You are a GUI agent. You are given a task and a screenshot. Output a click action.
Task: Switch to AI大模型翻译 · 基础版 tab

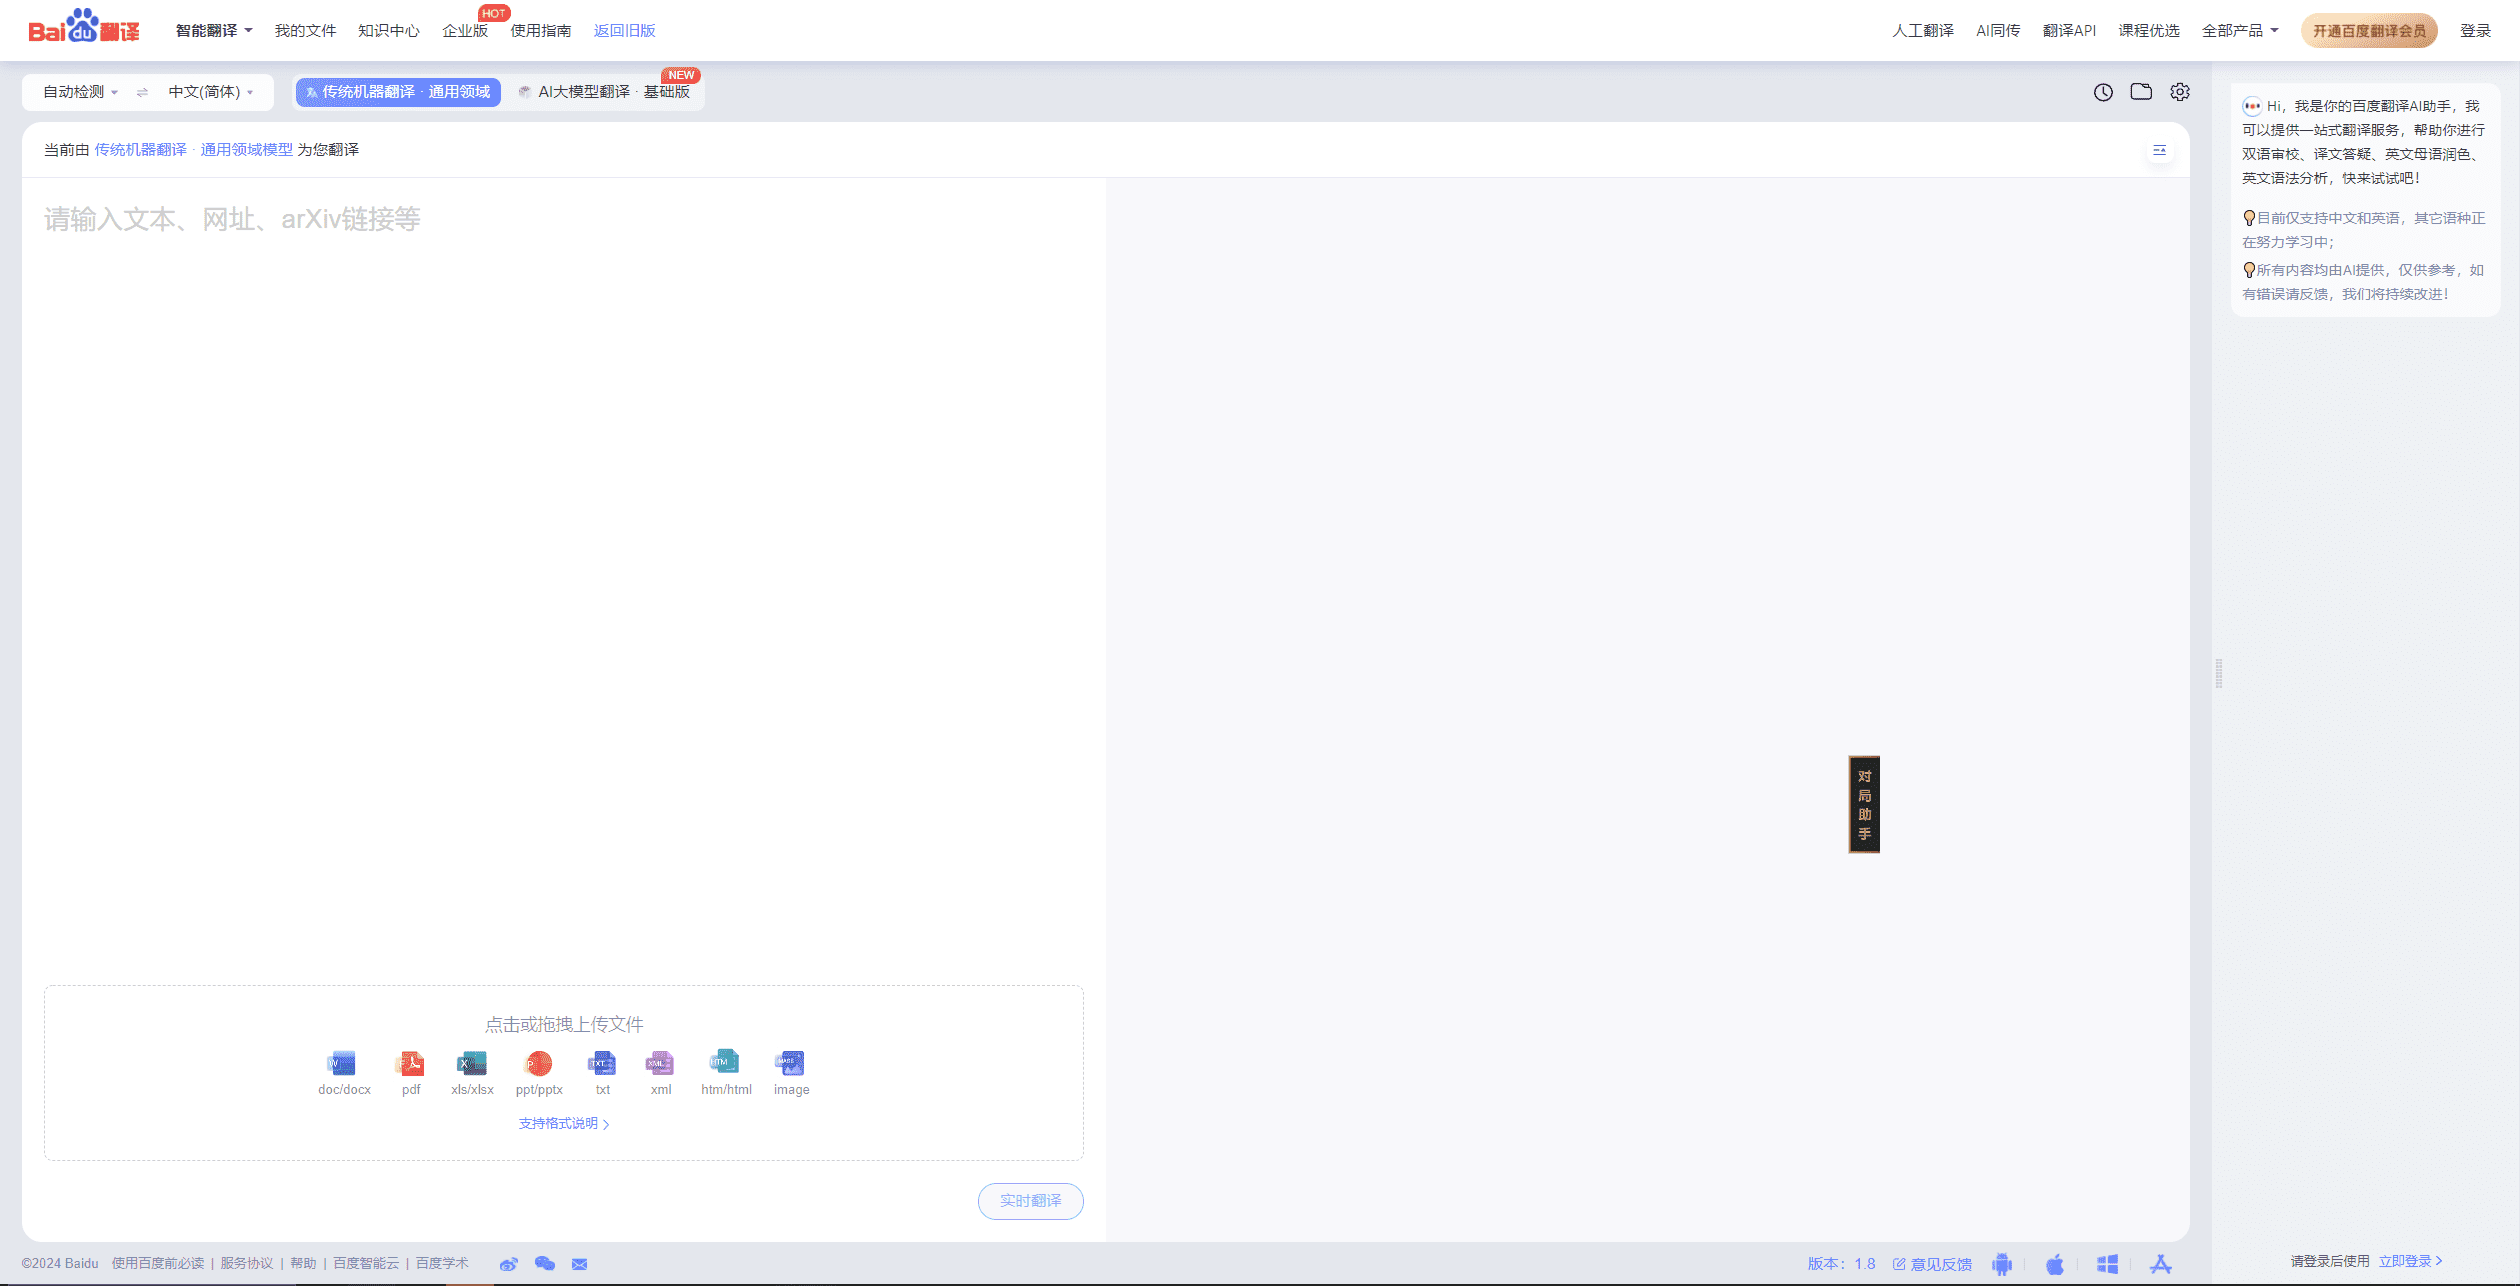(604, 92)
